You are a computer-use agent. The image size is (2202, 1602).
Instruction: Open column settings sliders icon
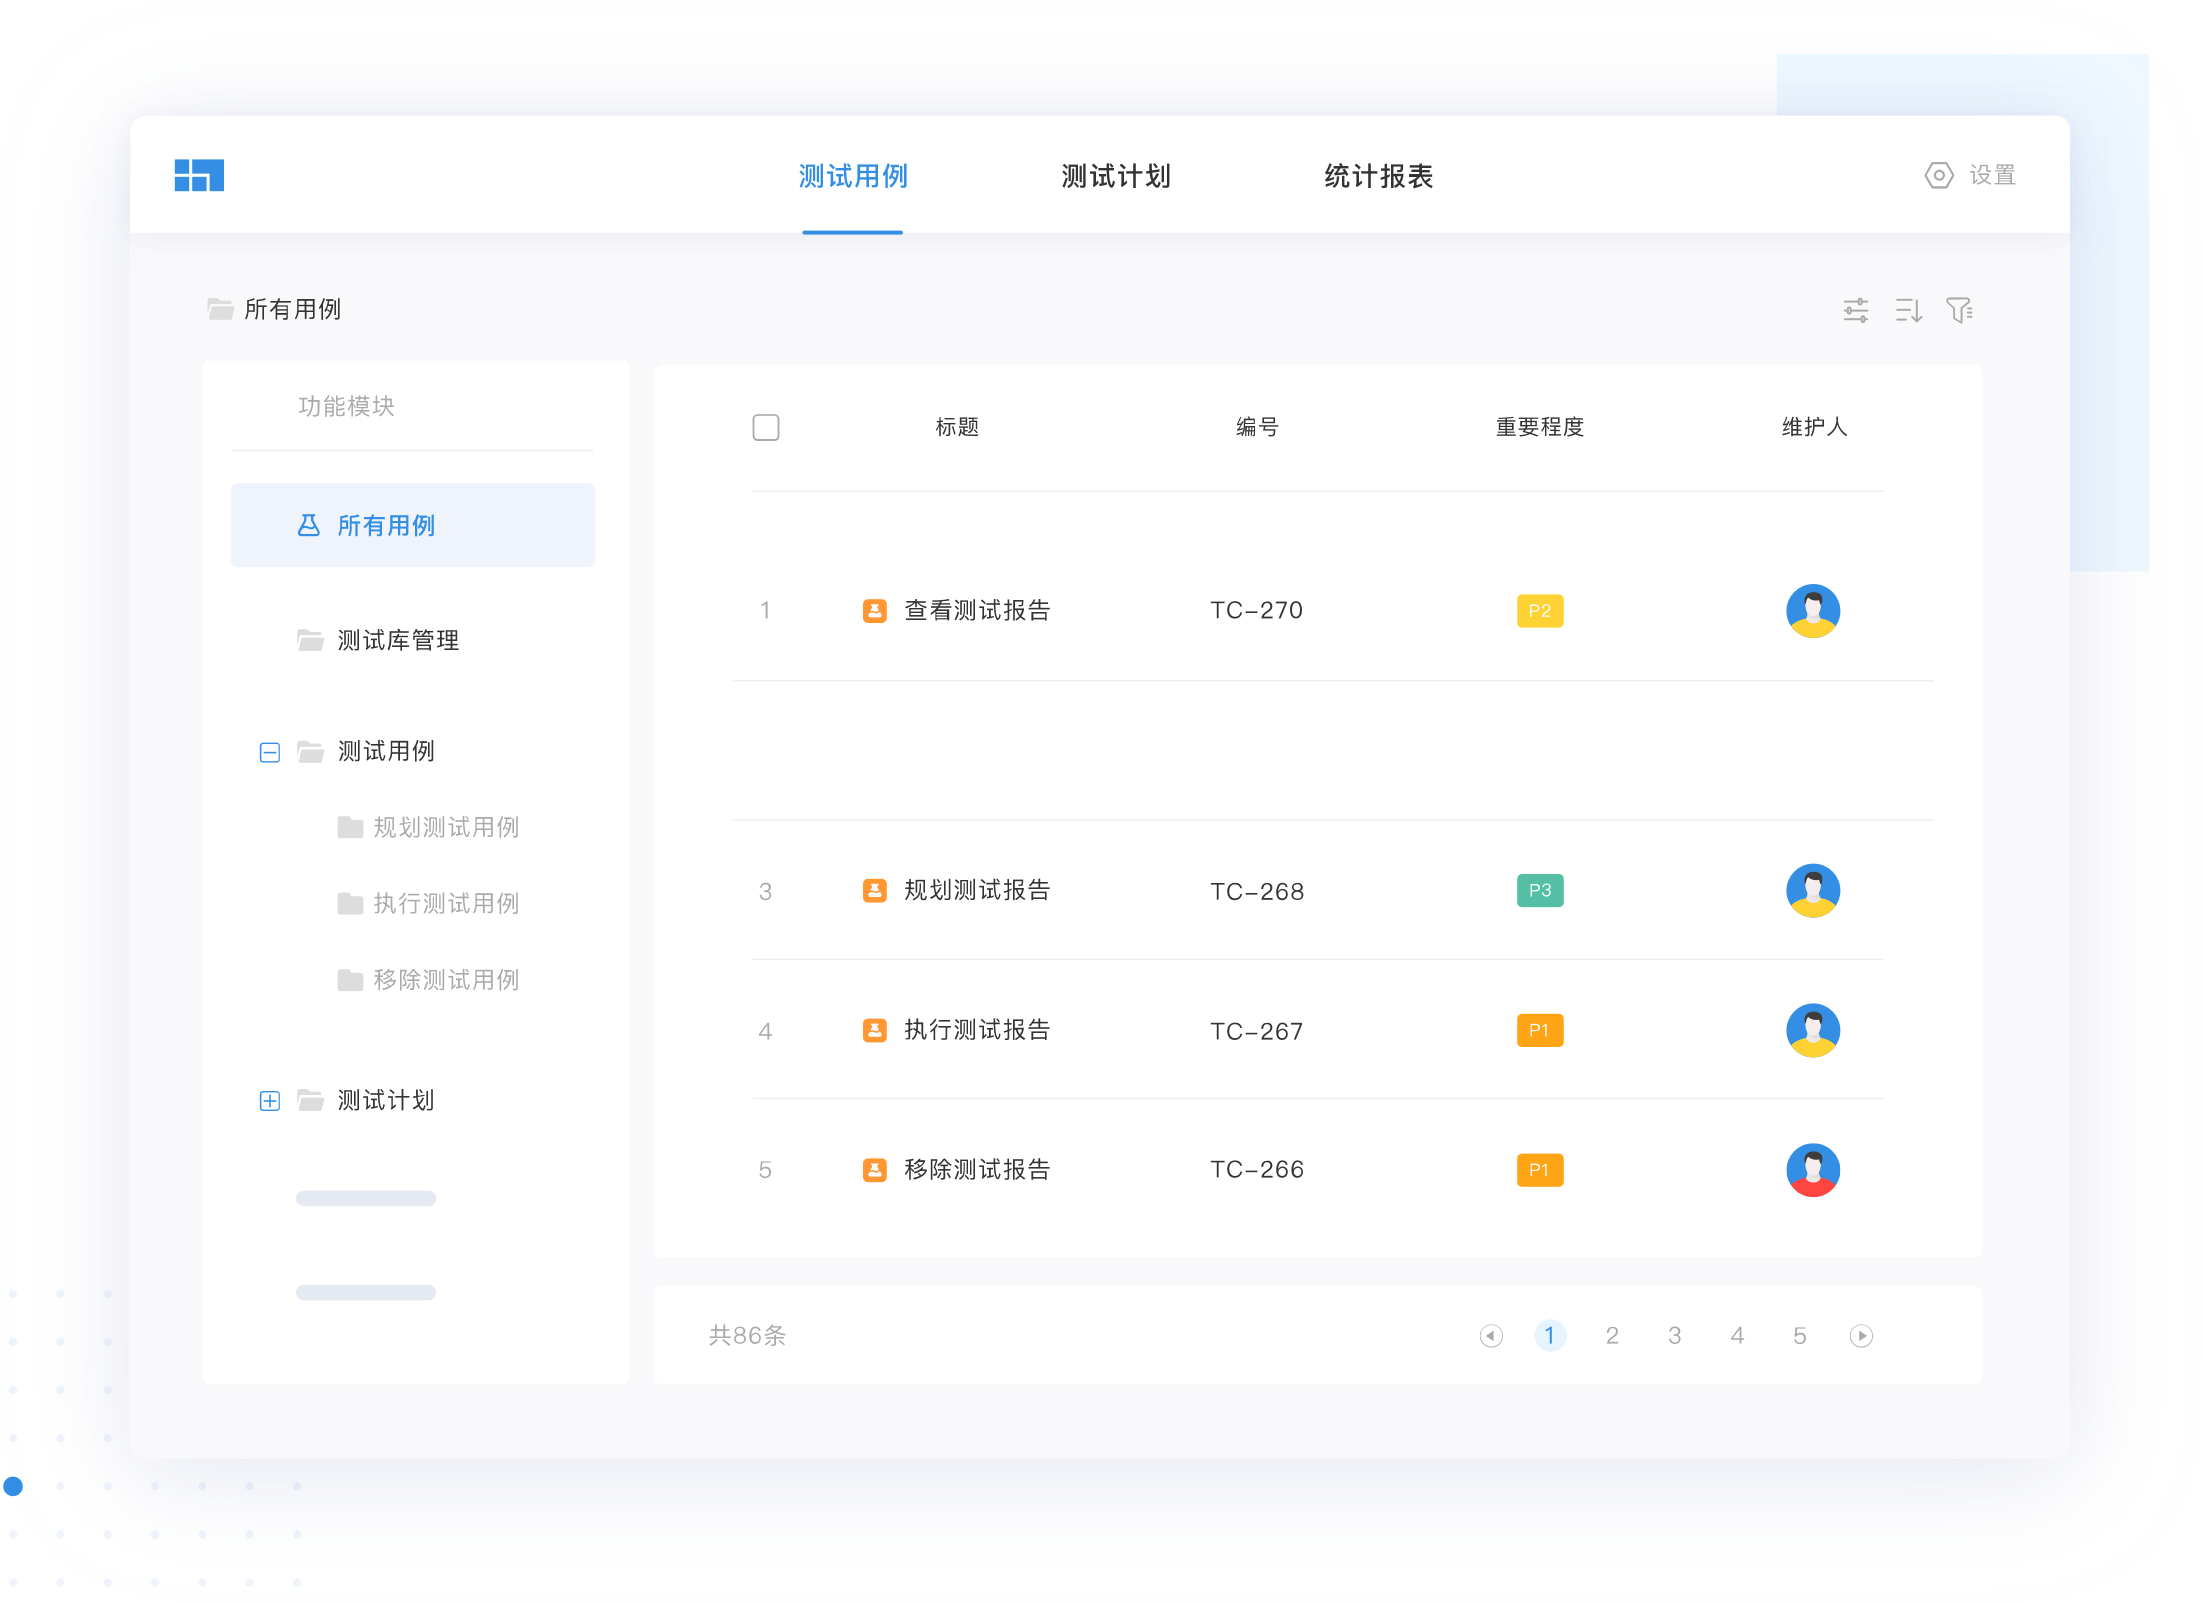click(x=1856, y=310)
